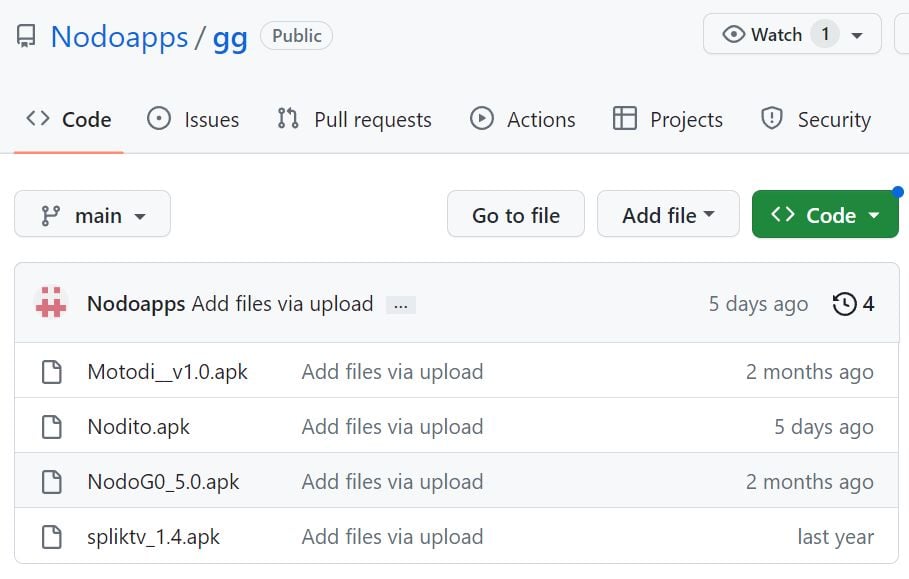
Task: Expand commit details with the ellipsis button
Action: [x=401, y=305]
